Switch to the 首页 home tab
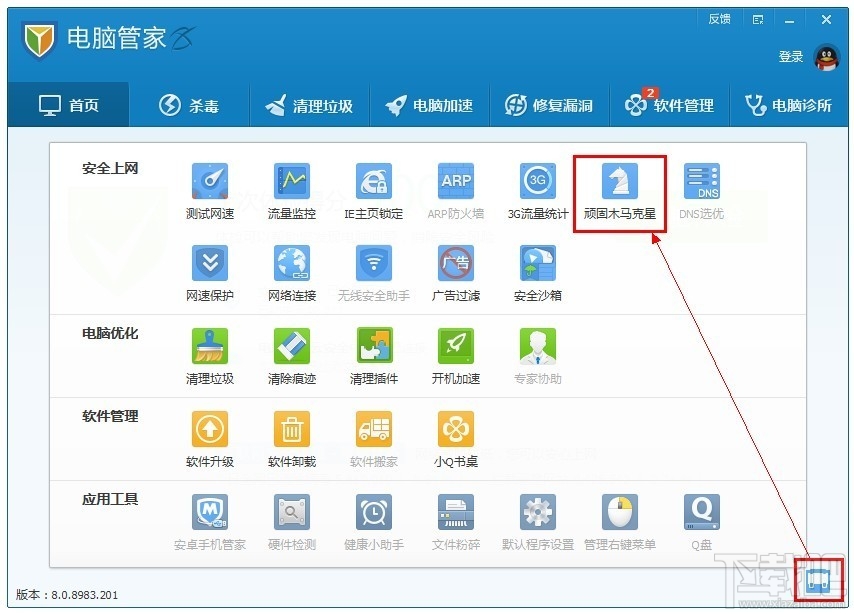 69,105
